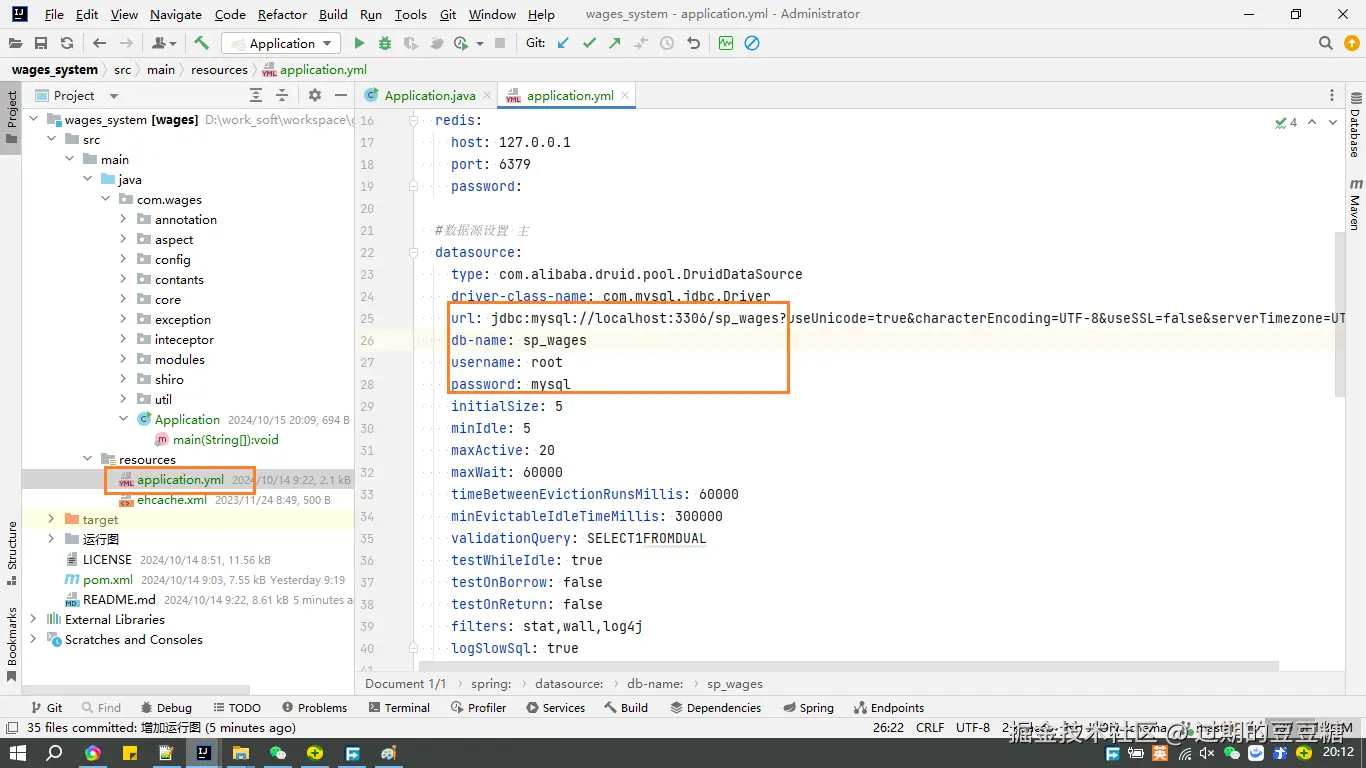
Task: Switch to the Application.java editor tab
Action: pyautogui.click(x=429, y=95)
